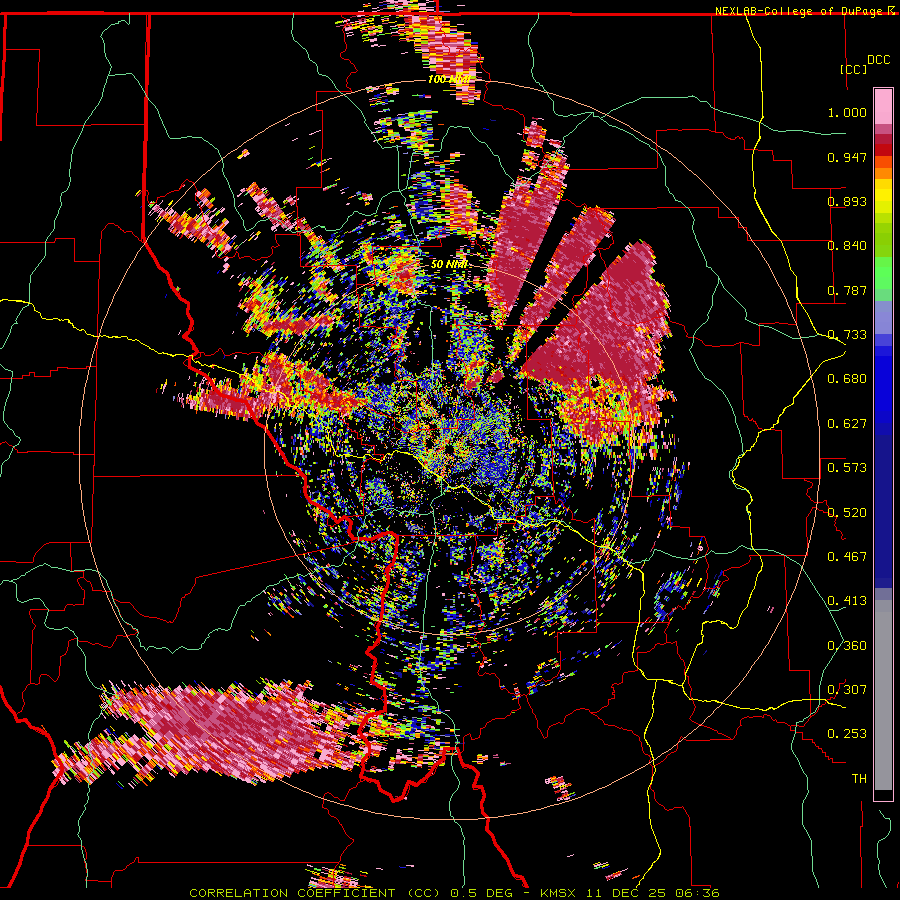Viewport: 900px width, 900px height.
Task: Select the 0.573 color scale value
Action: (x=847, y=468)
